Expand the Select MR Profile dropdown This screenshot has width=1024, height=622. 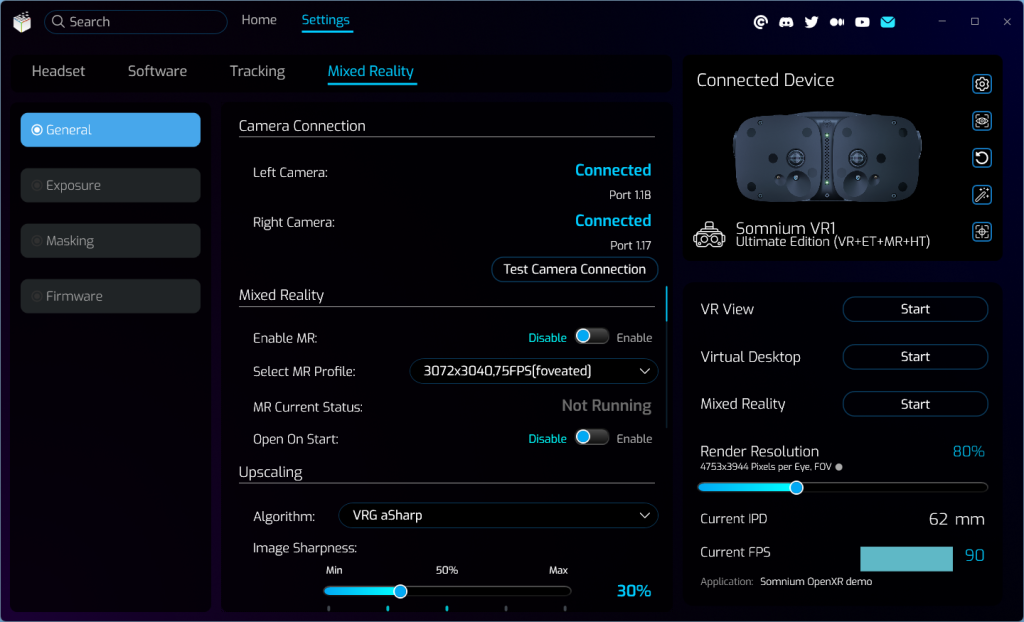[x=534, y=371]
